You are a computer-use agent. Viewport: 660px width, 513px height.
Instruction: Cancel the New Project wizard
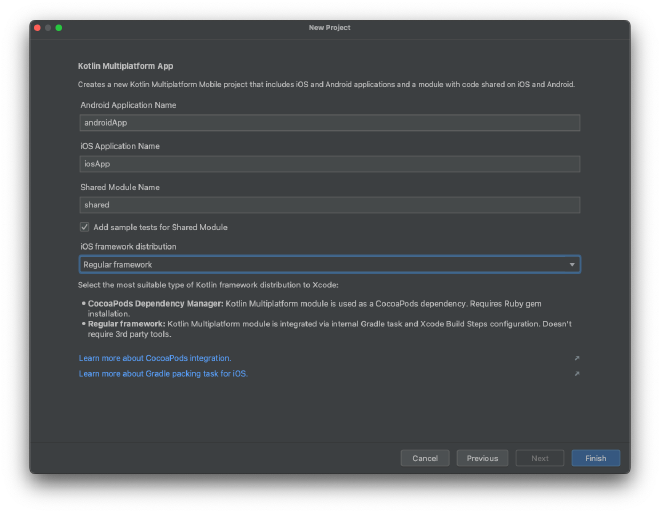pos(425,458)
